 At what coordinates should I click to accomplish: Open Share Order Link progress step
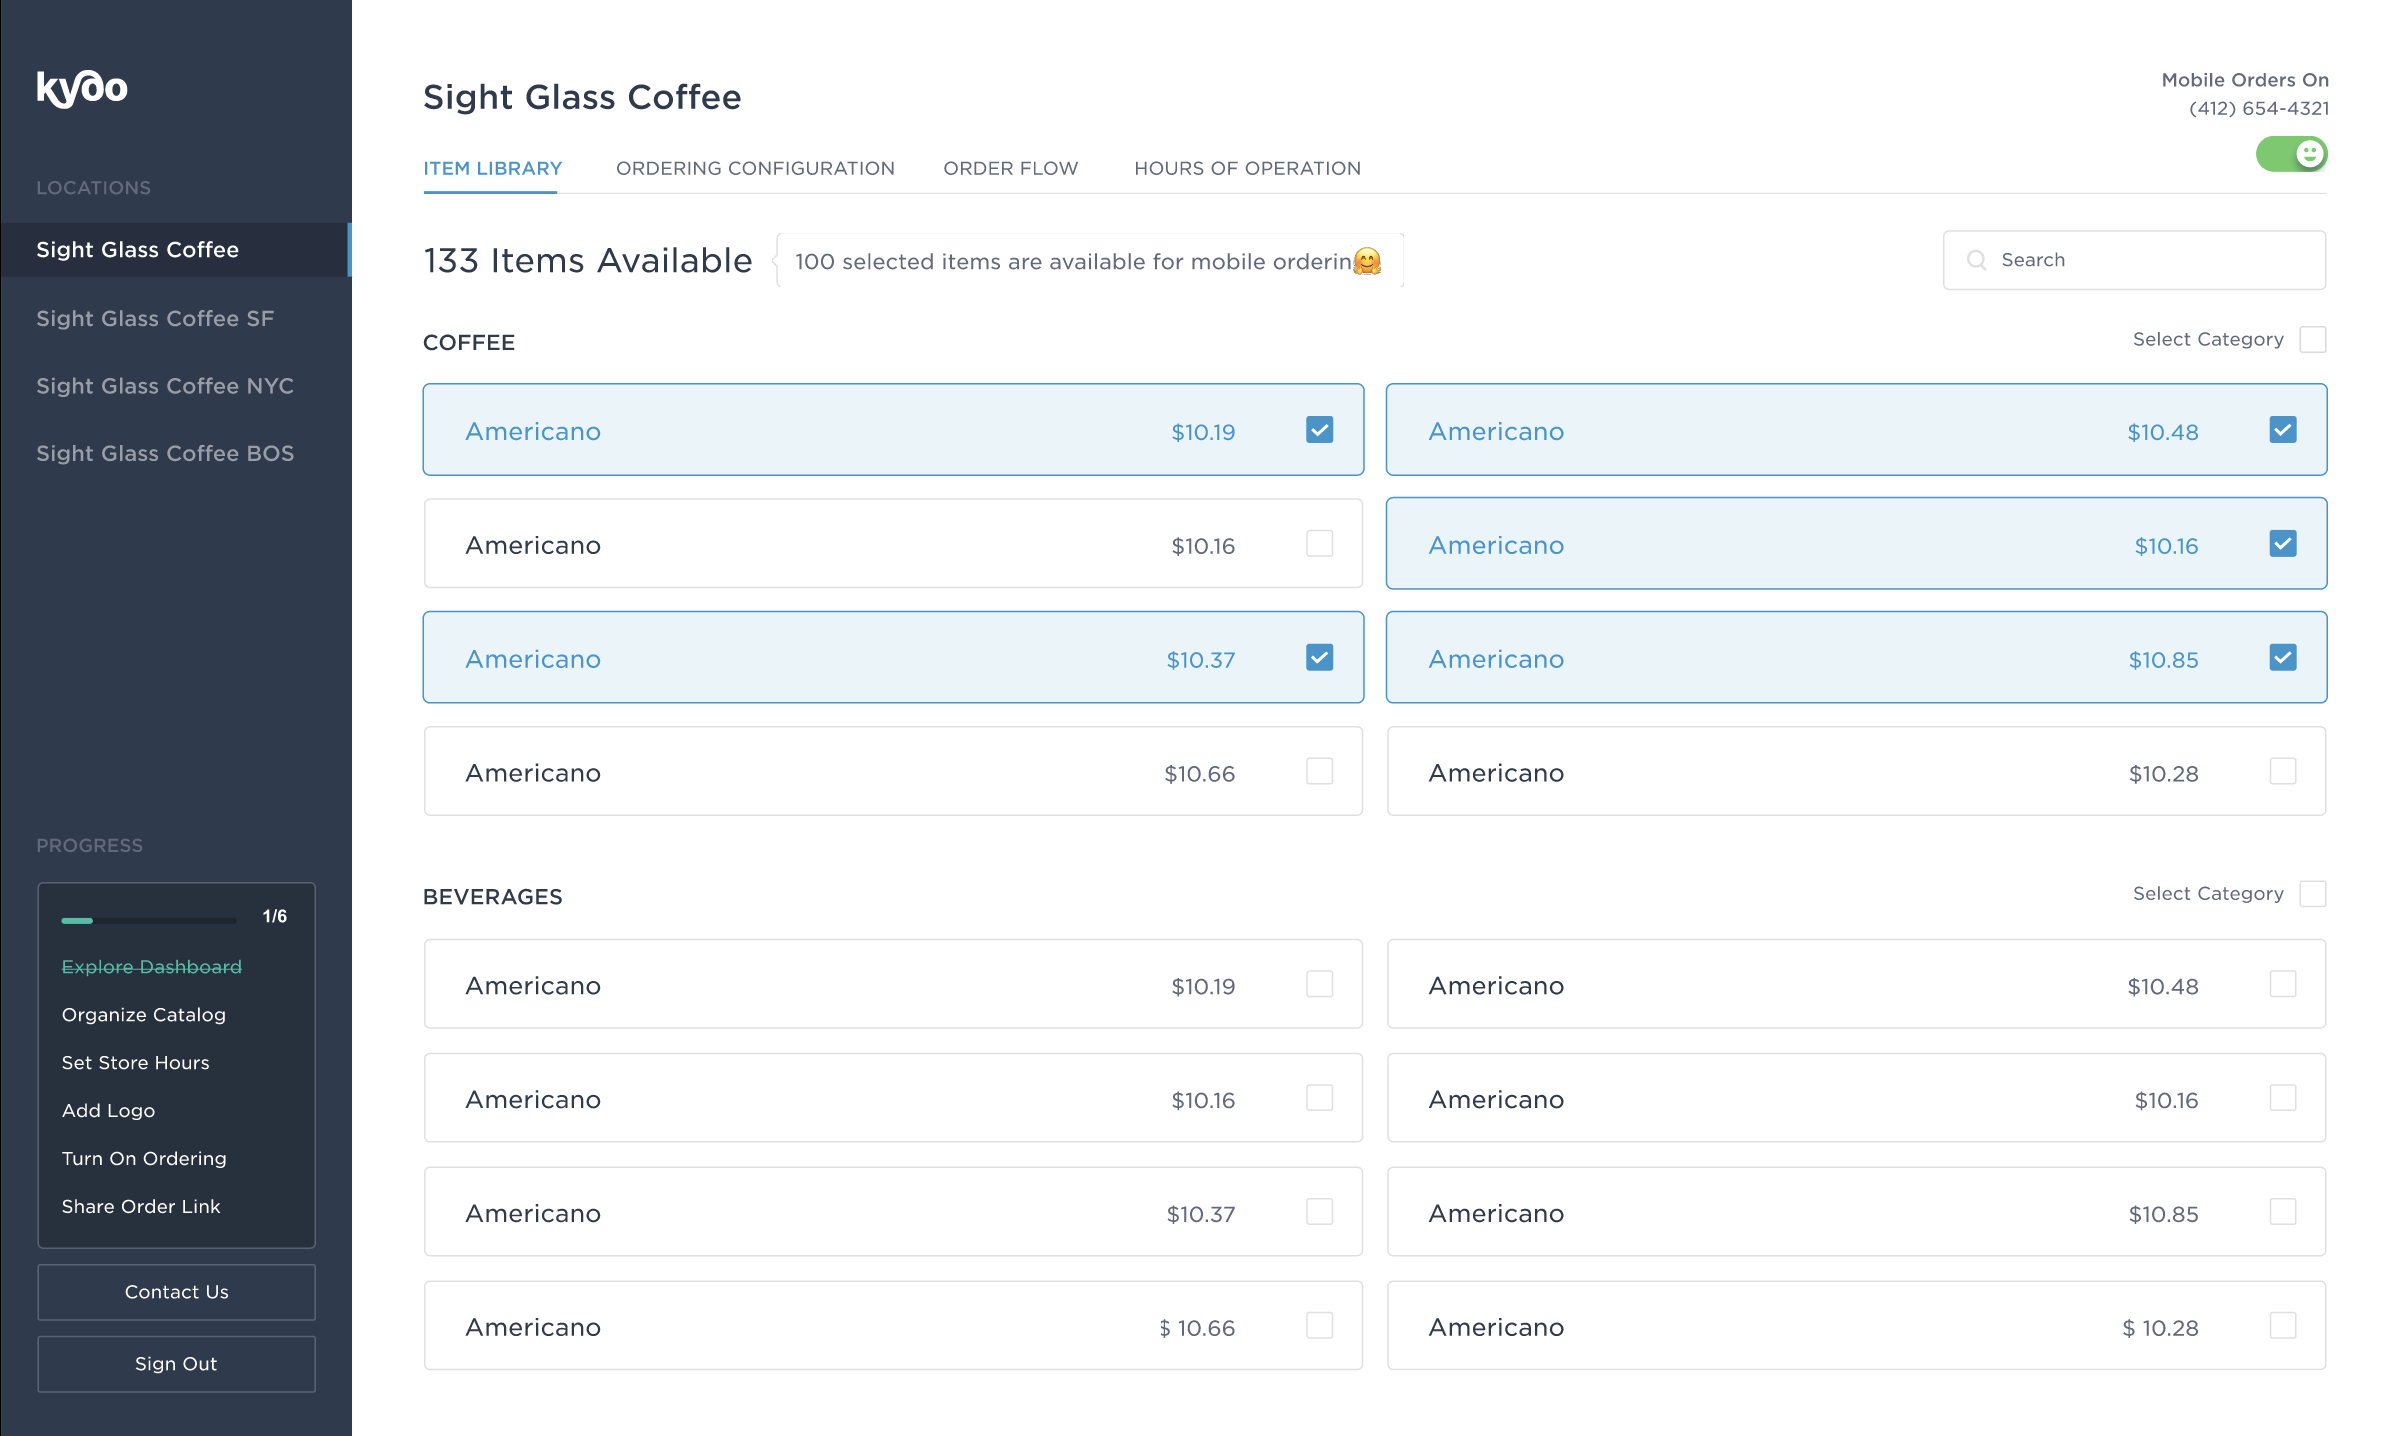tap(141, 1207)
